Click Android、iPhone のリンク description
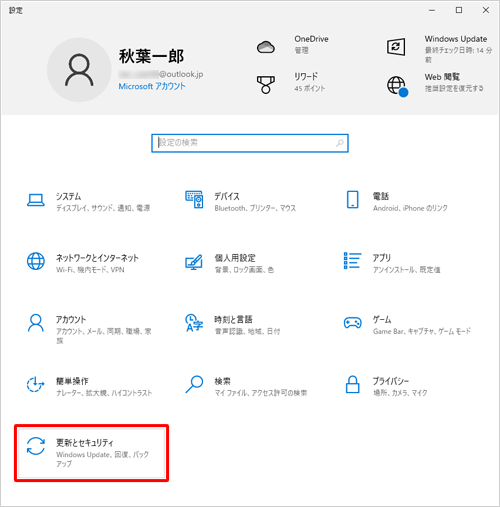This screenshot has width=500, height=507. click(x=410, y=208)
